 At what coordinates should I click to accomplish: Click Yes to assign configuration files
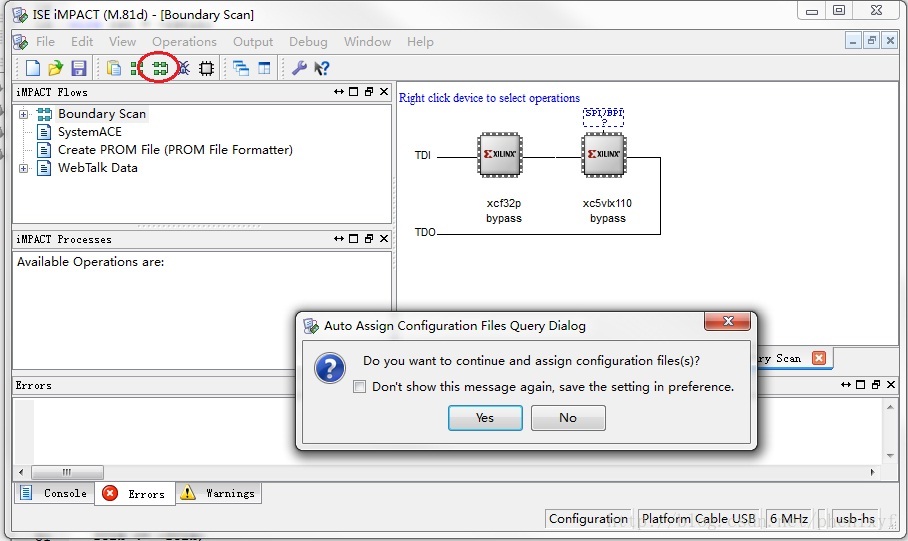pos(485,418)
